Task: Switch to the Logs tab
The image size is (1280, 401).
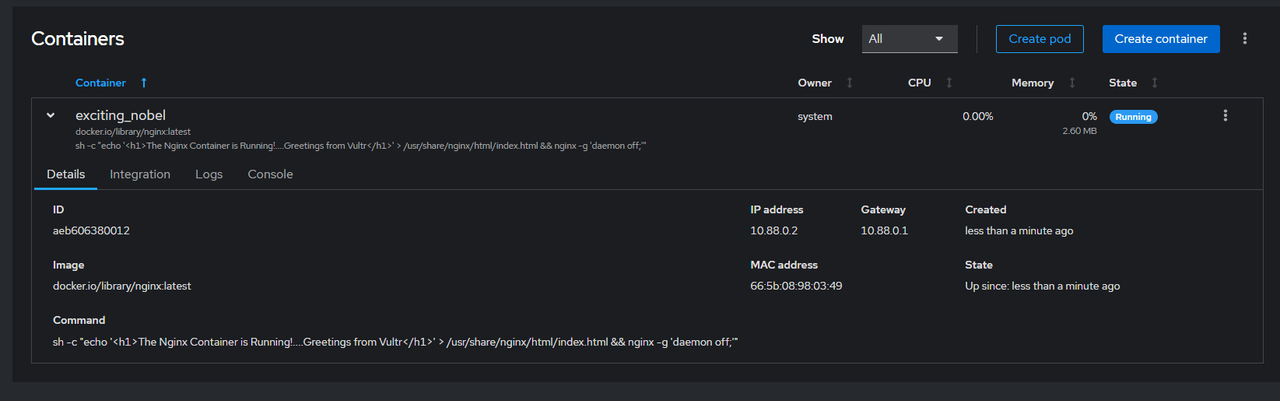Action: (209, 174)
